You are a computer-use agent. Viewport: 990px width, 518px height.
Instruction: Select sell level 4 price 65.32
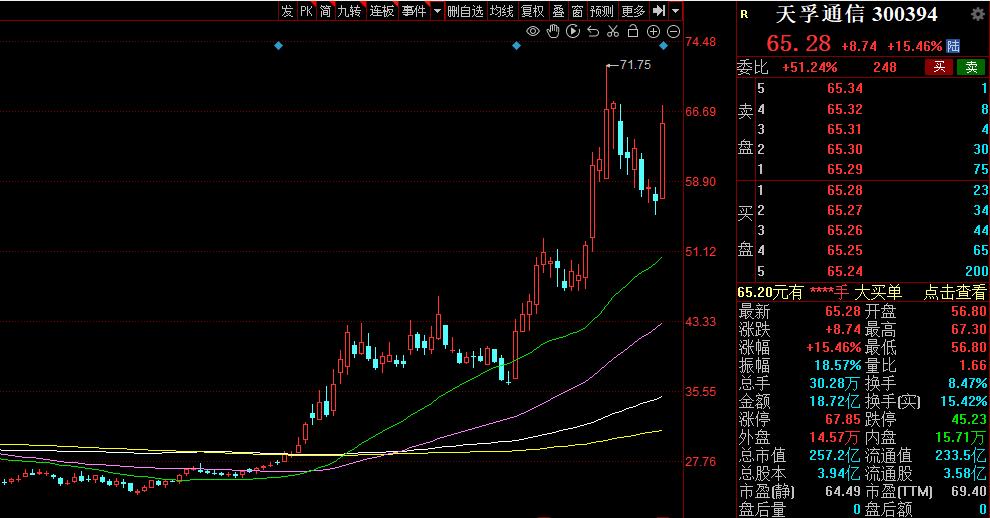click(x=845, y=109)
